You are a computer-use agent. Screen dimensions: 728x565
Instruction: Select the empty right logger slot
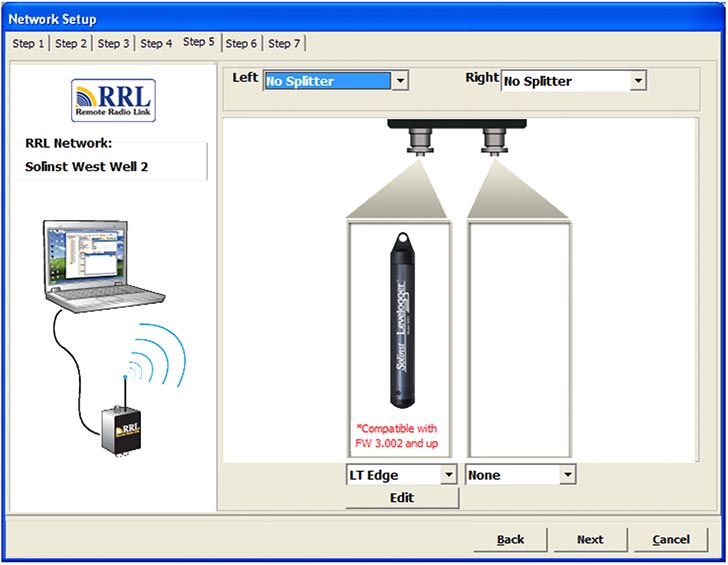519,340
